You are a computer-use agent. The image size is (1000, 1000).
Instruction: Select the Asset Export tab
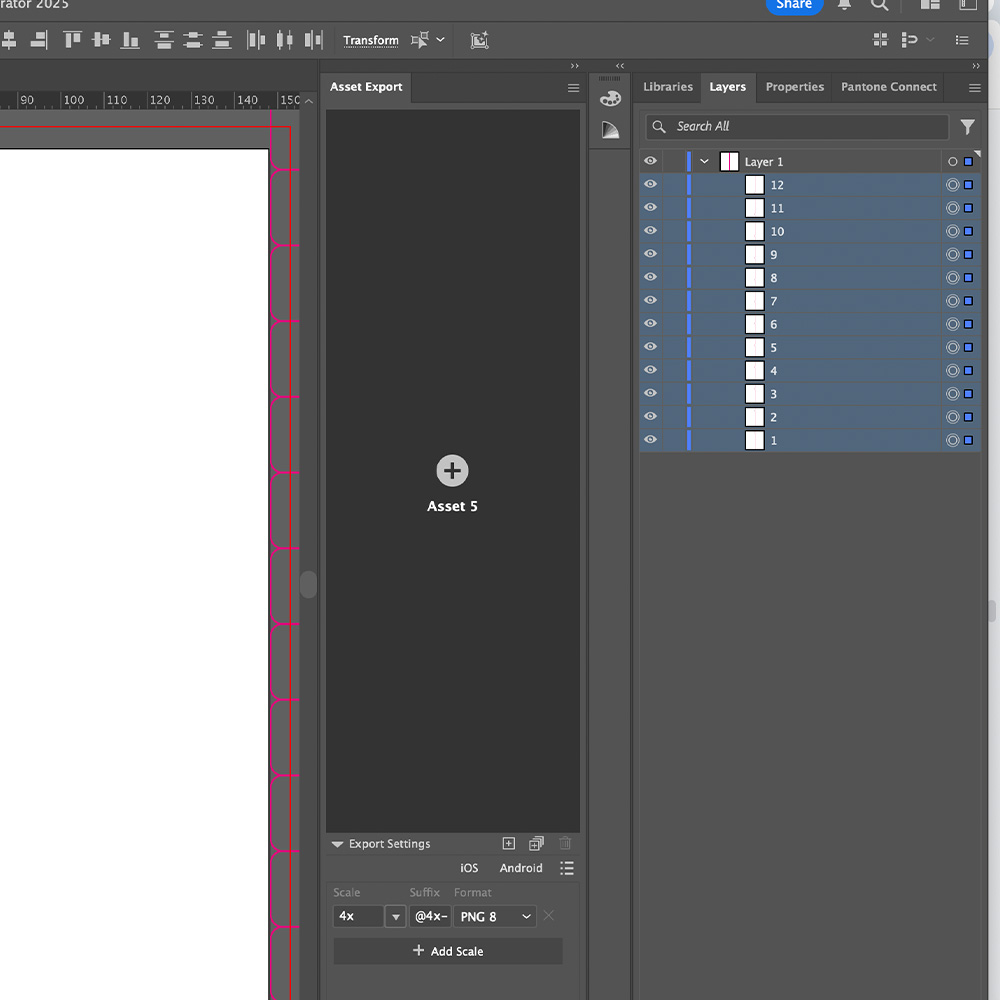(x=366, y=87)
